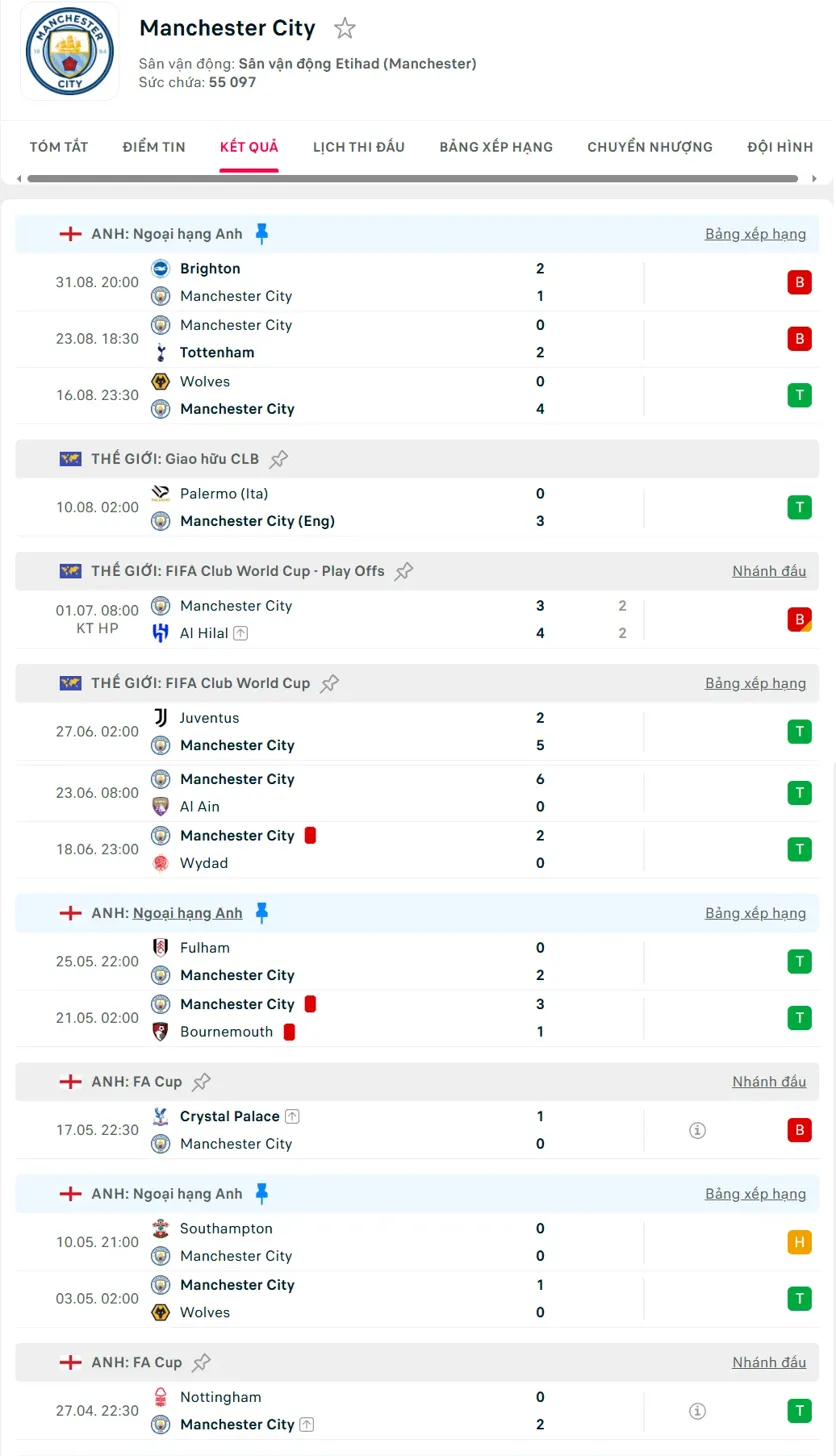Open the LỊCH THI ĐẤU tab

coord(359,147)
